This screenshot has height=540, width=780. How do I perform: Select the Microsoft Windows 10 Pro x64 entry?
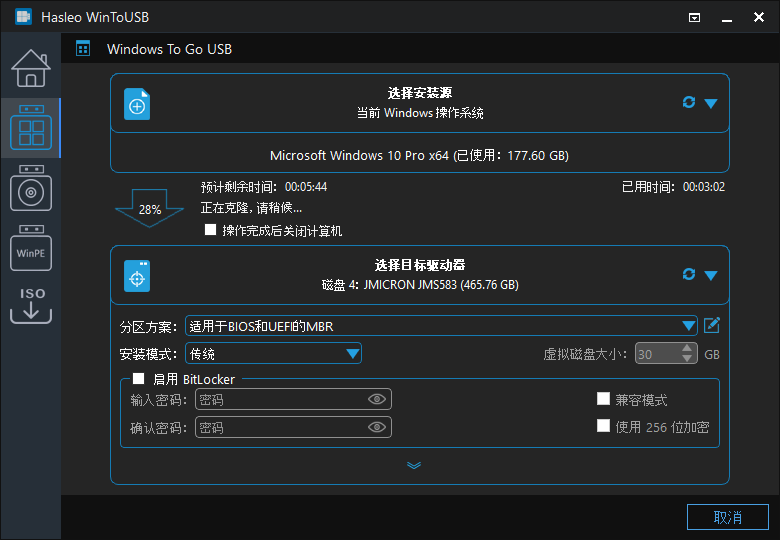coord(419,156)
